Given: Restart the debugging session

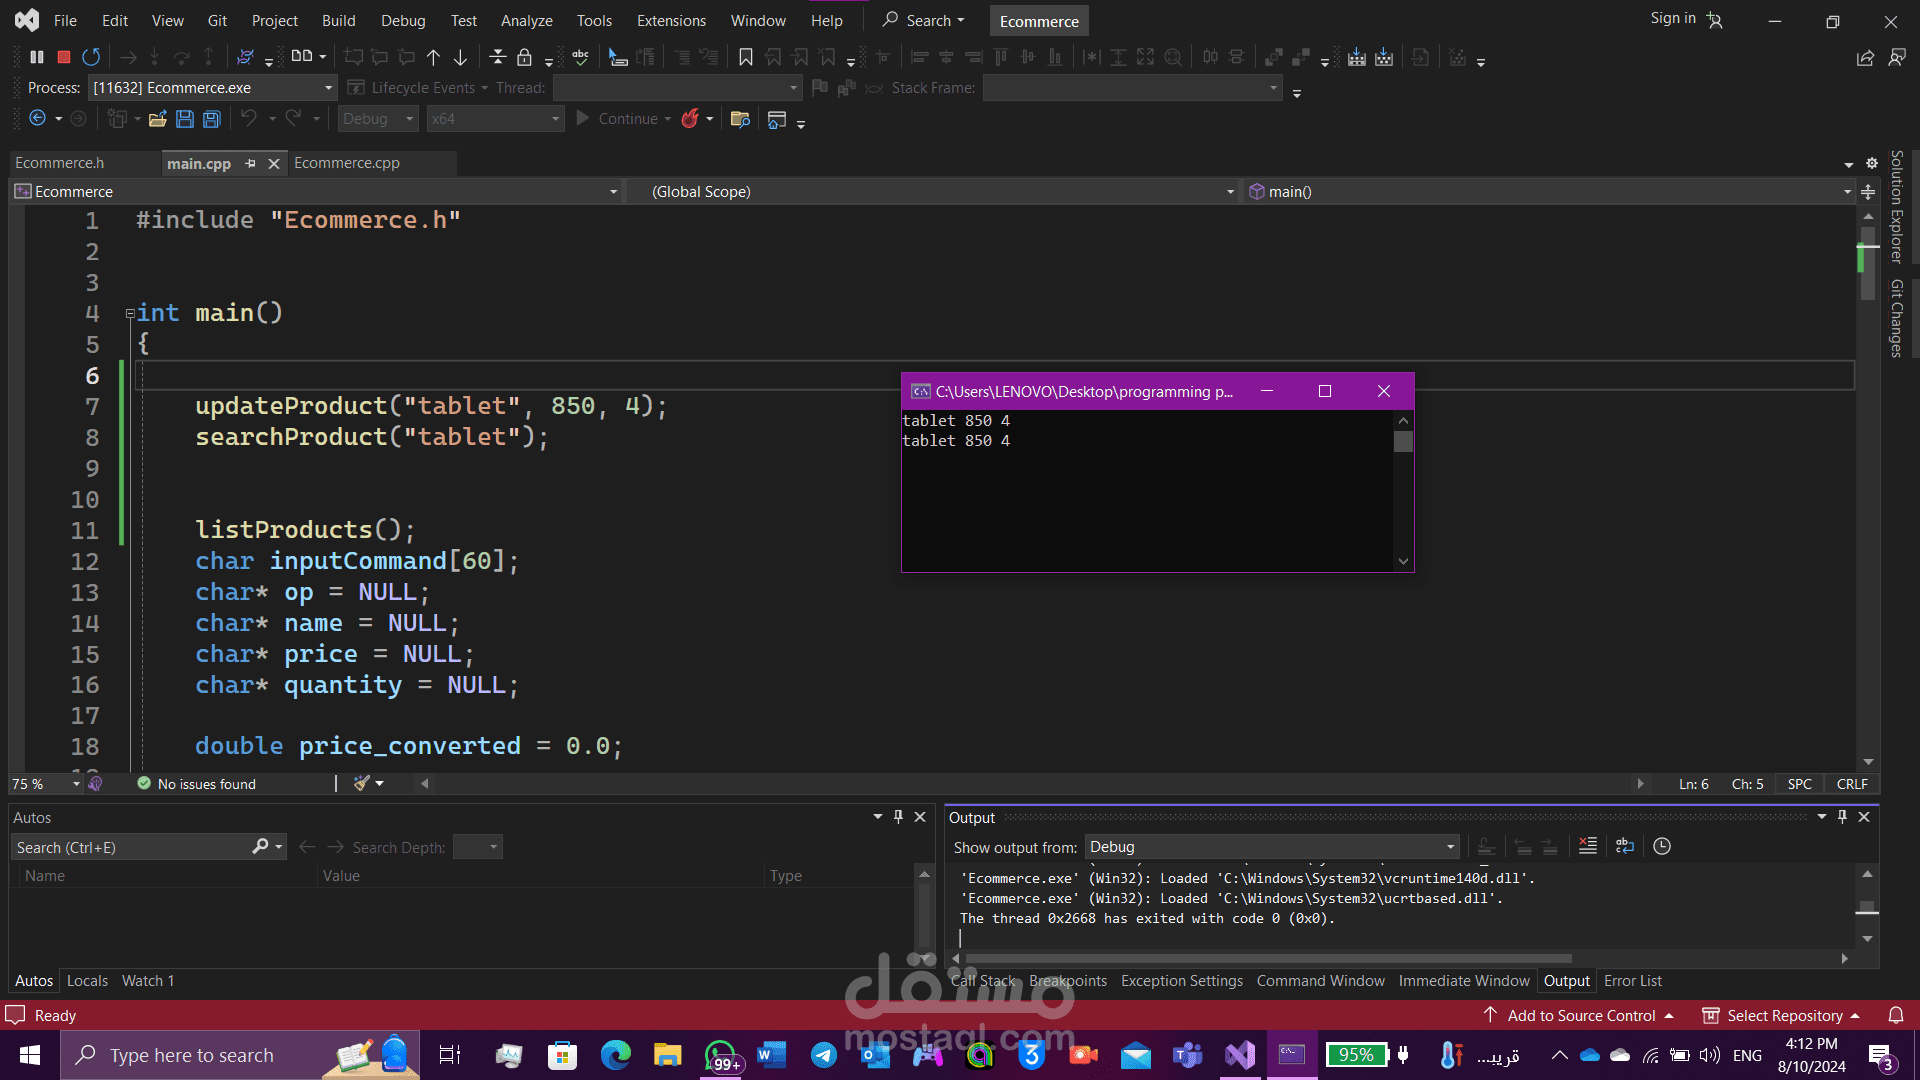Looking at the screenshot, I should (x=91, y=57).
